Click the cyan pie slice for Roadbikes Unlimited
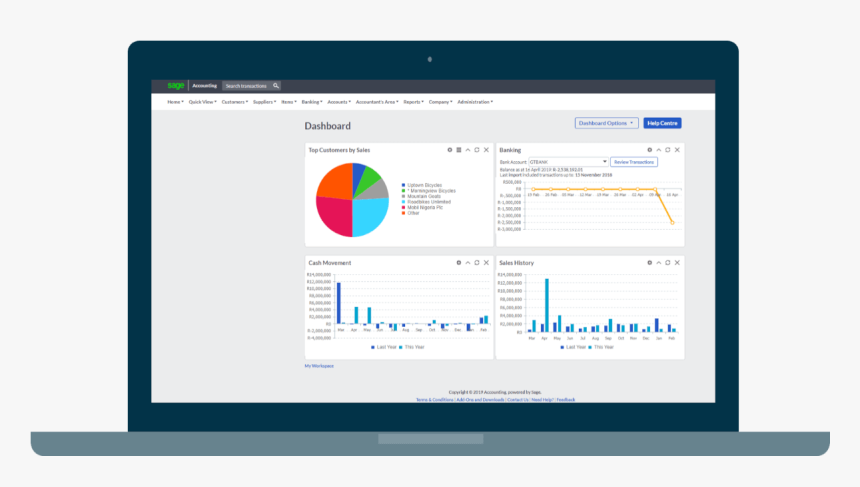Viewport: 860px width, 487px height. (x=370, y=215)
